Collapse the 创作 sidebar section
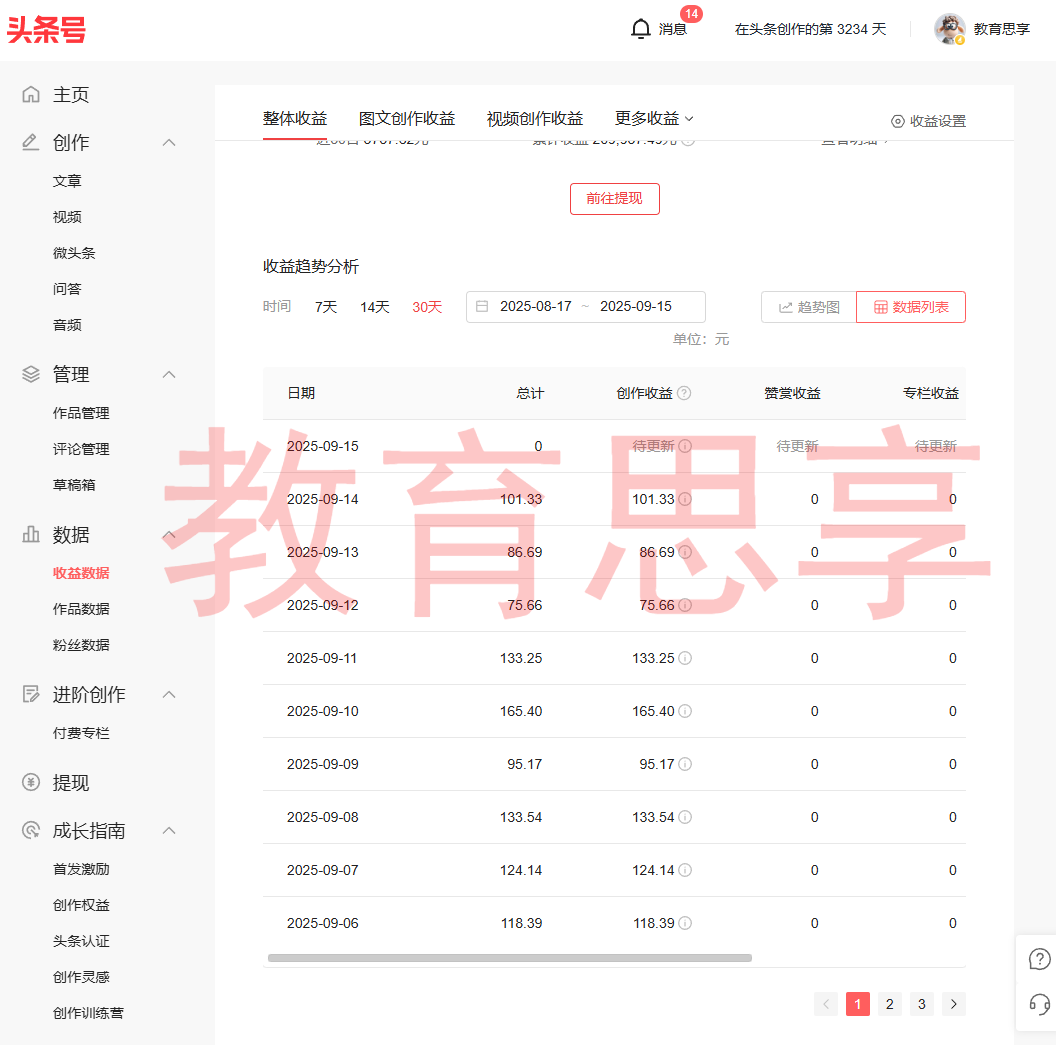The width and height of the screenshot is (1056, 1045). 169,143
